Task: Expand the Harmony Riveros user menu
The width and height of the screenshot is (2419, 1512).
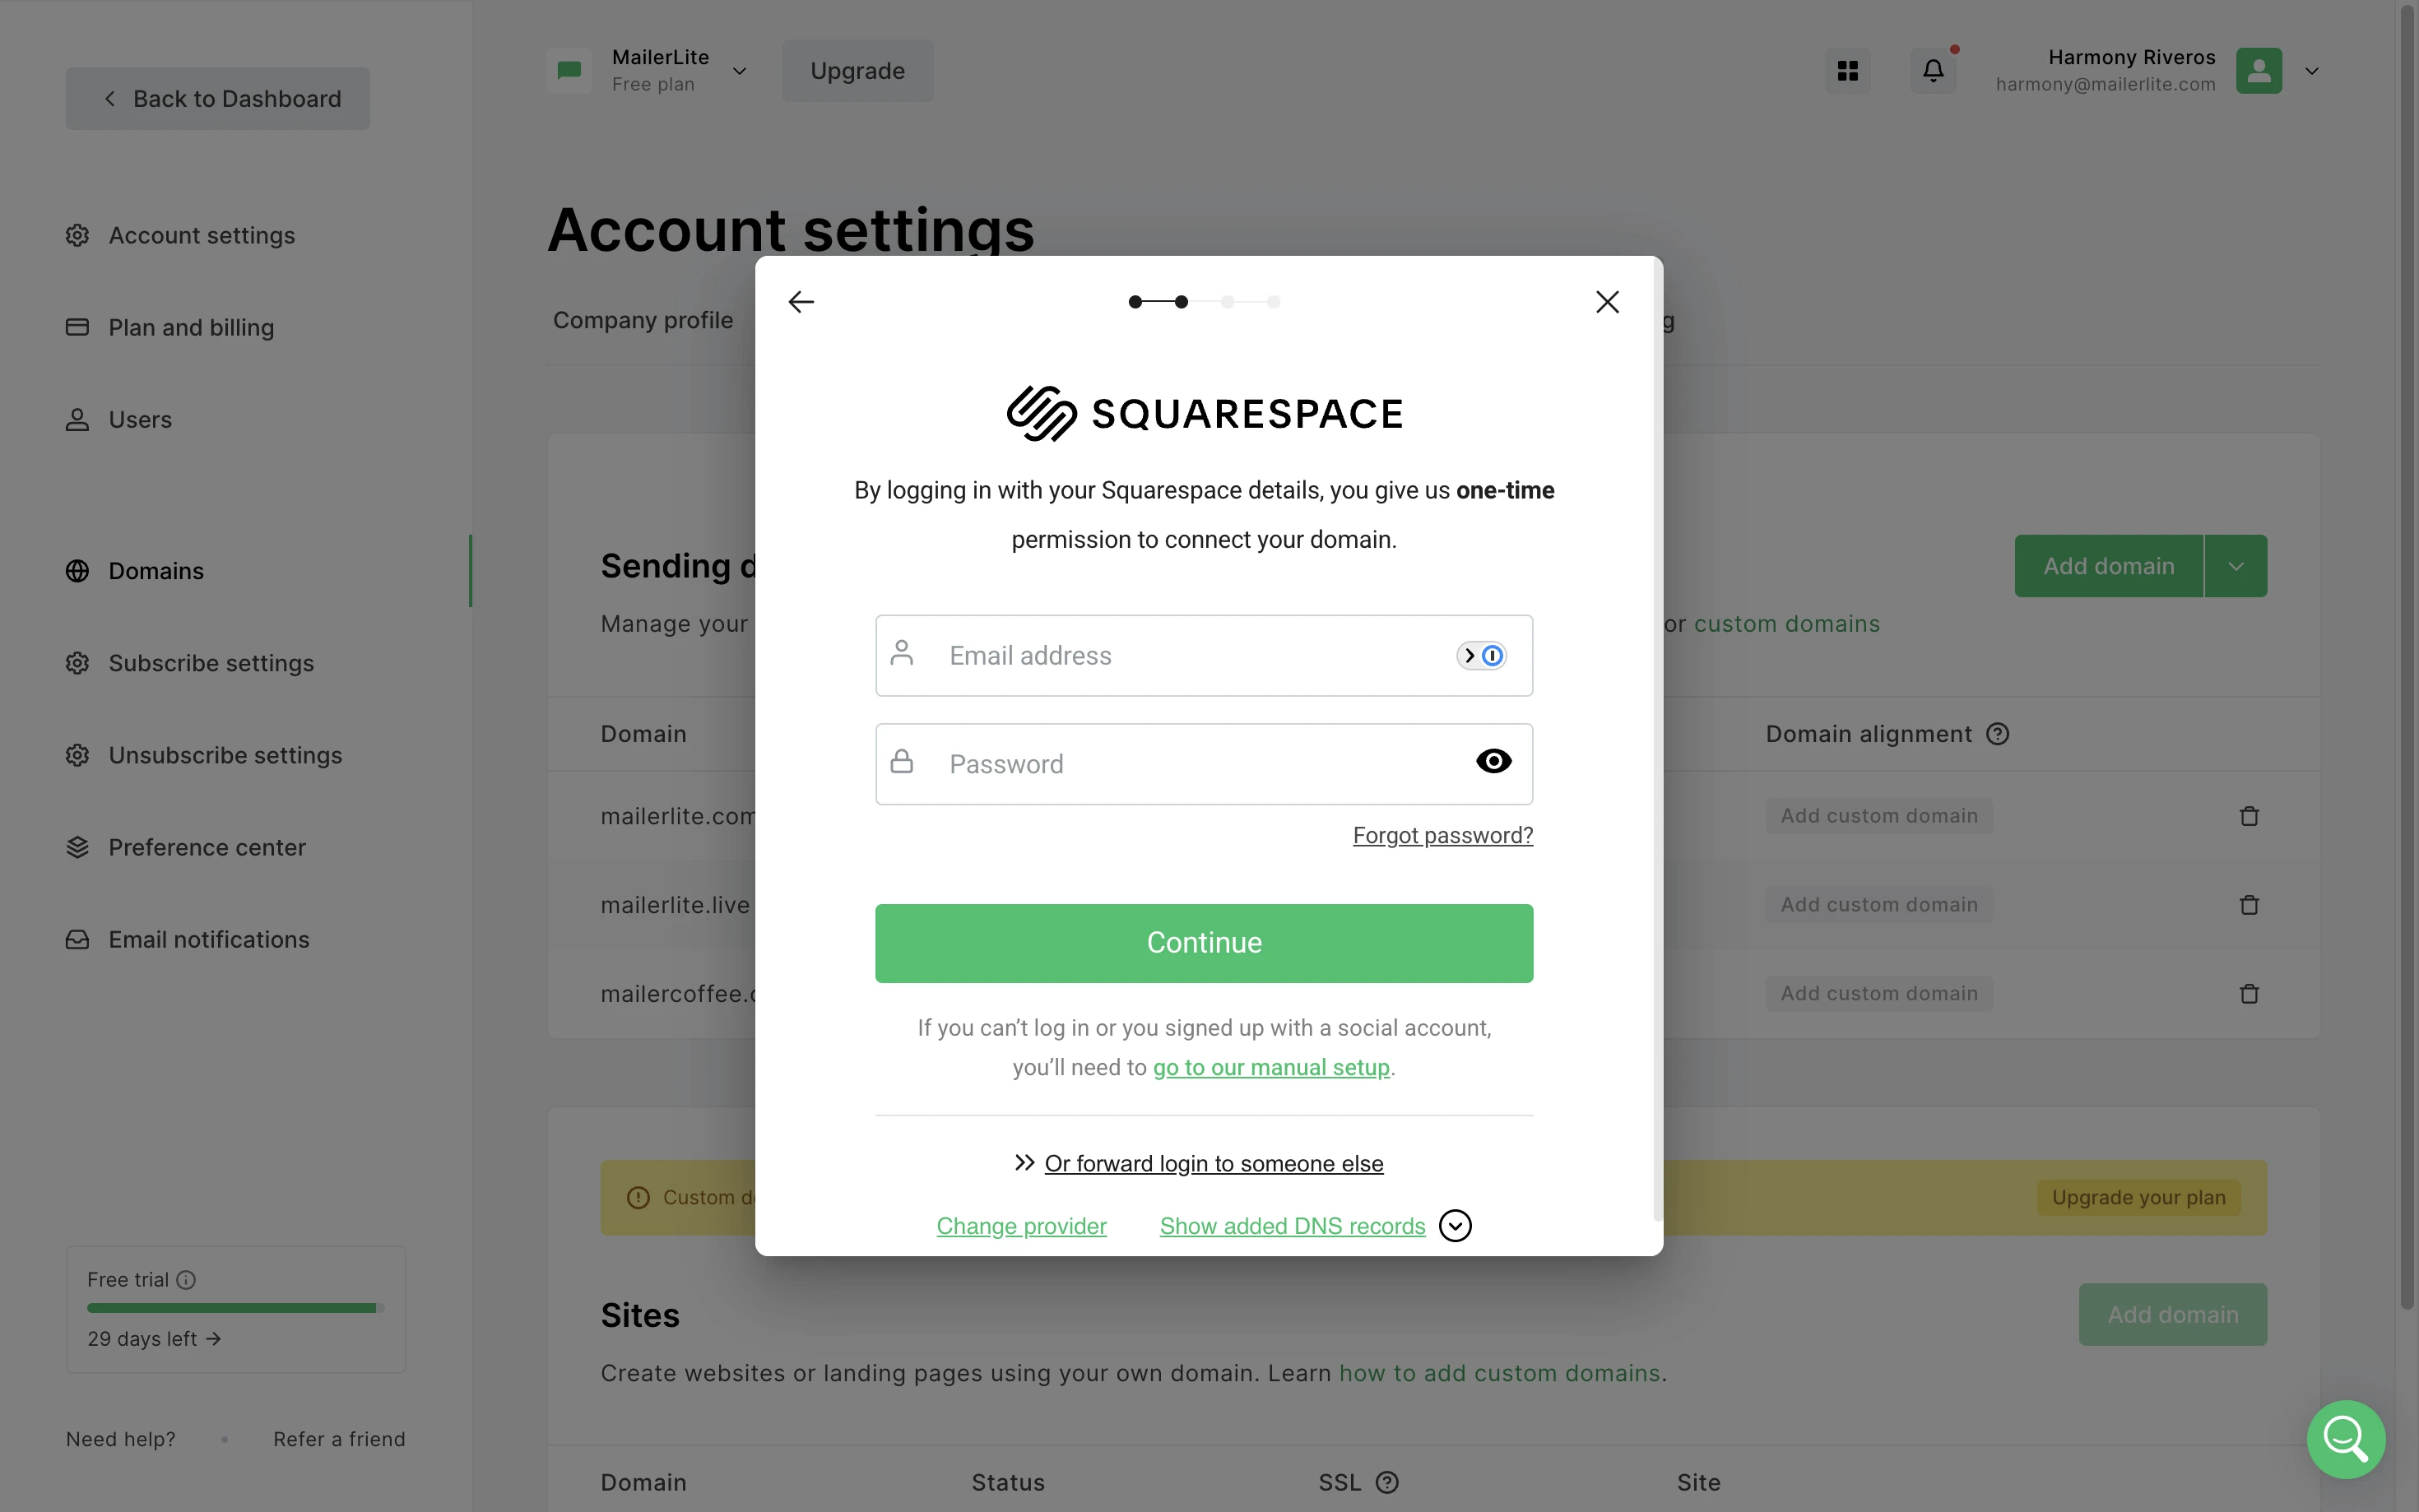Action: click(x=2311, y=71)
